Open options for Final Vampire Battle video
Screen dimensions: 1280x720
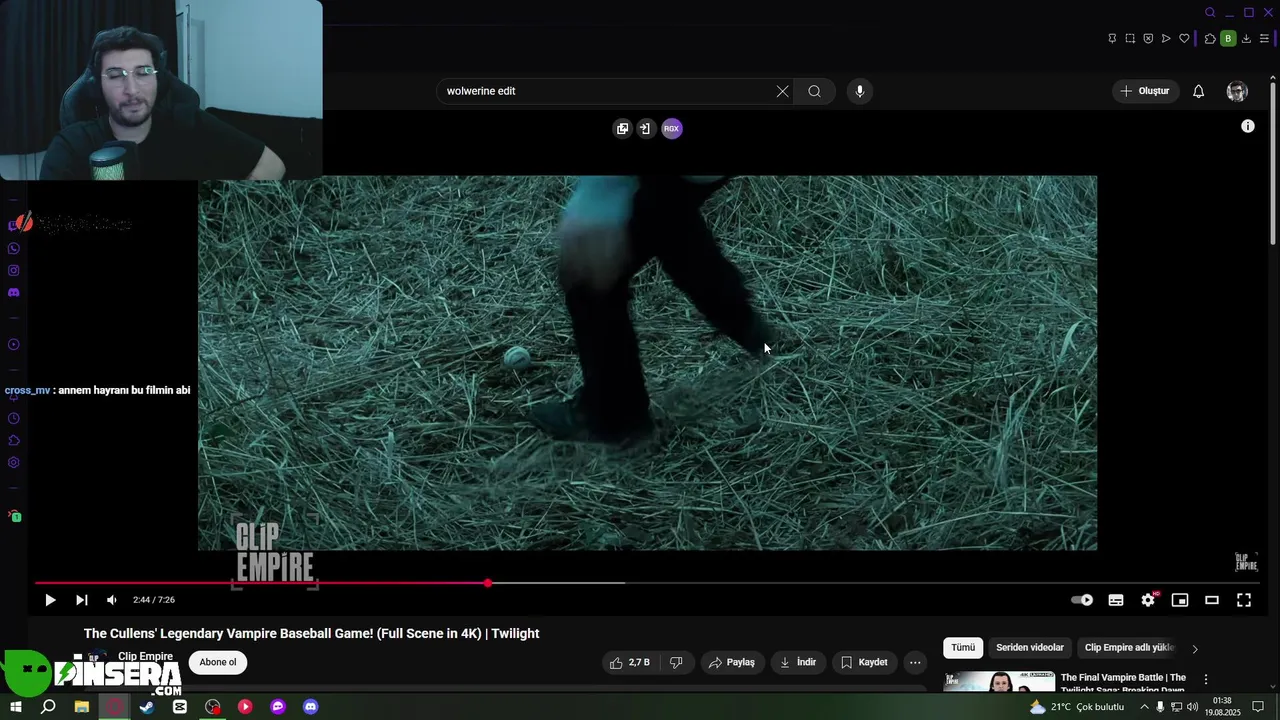pyautogui.click(x=1206, y=679)
